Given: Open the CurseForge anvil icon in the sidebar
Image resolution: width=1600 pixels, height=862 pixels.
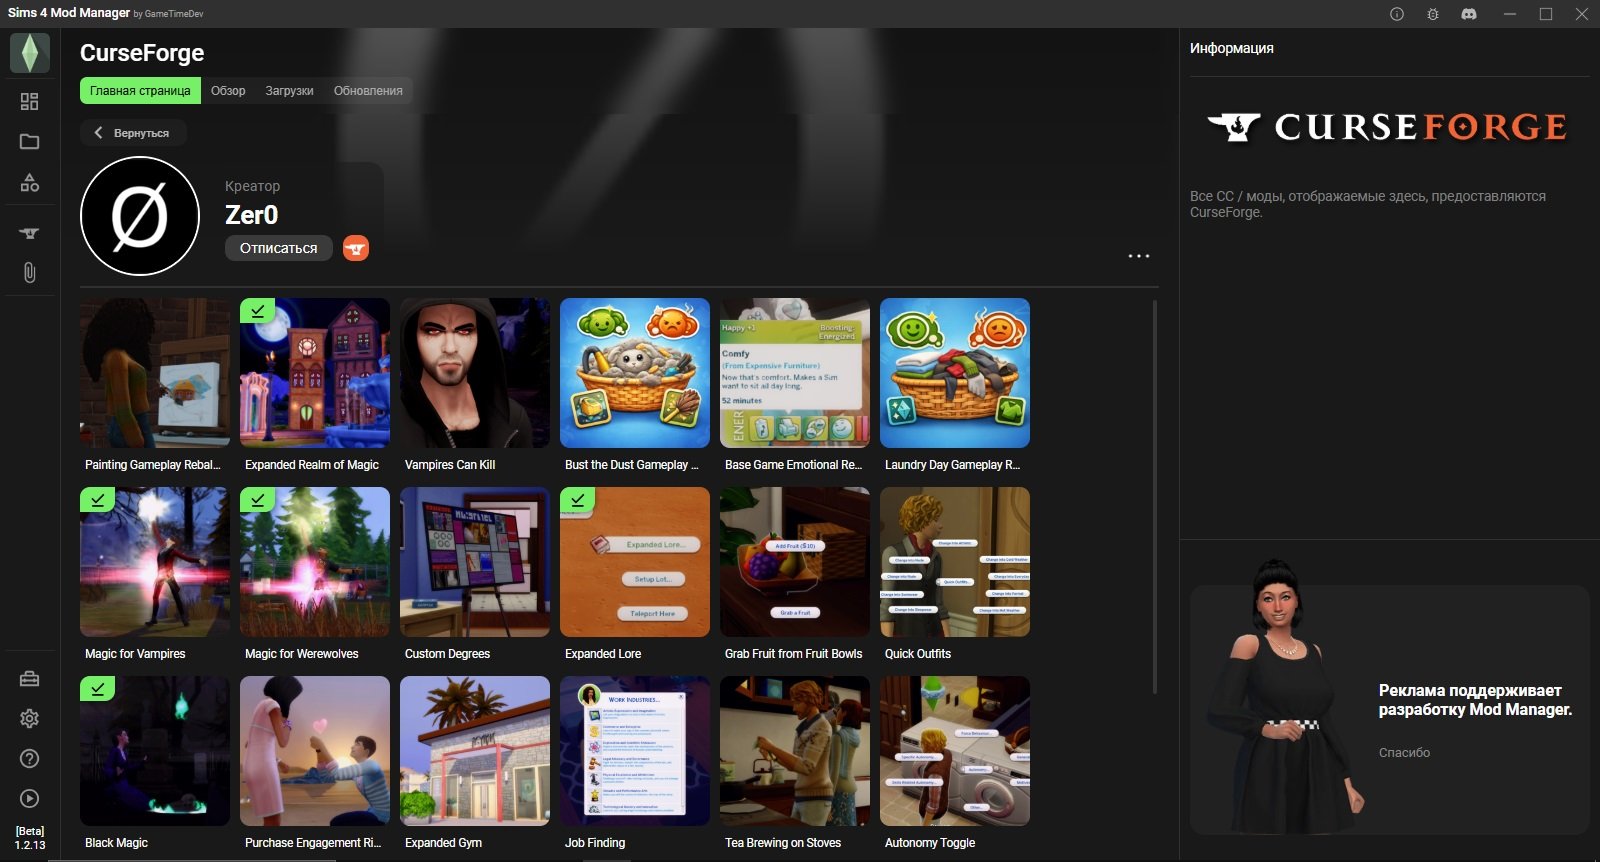Looking at the screenshot, I should 29,233.
